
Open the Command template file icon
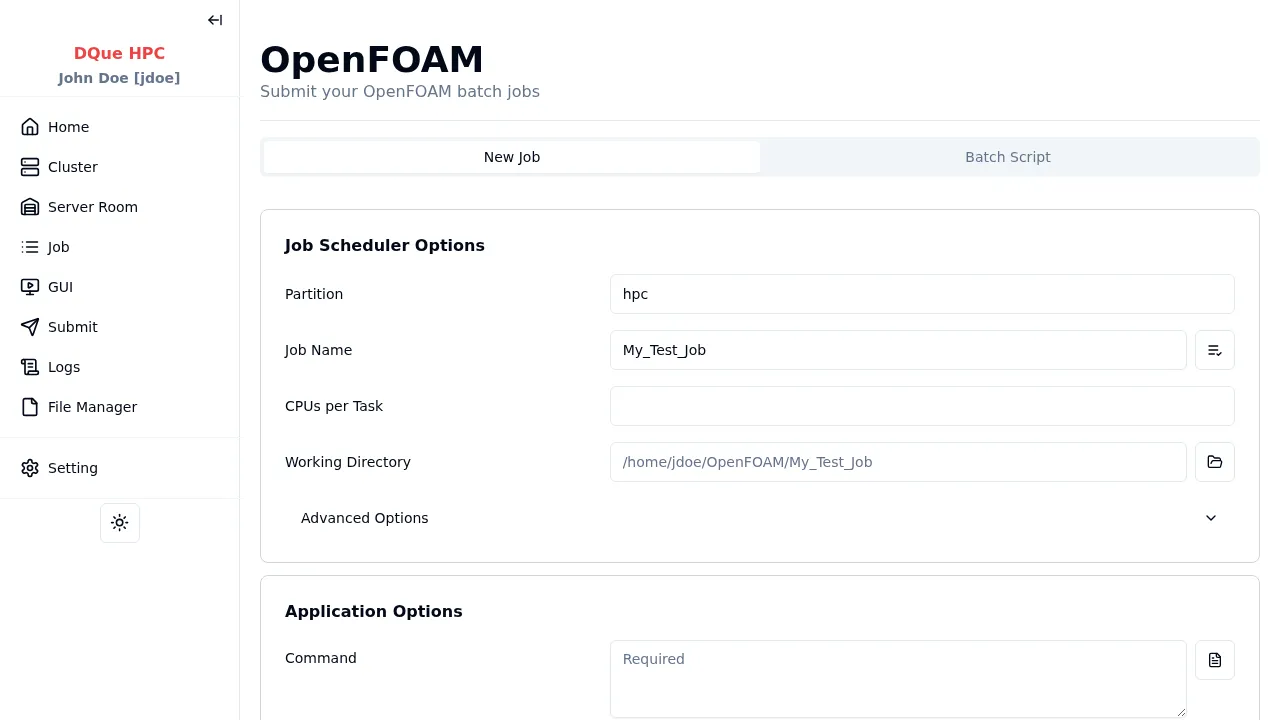1214,660
